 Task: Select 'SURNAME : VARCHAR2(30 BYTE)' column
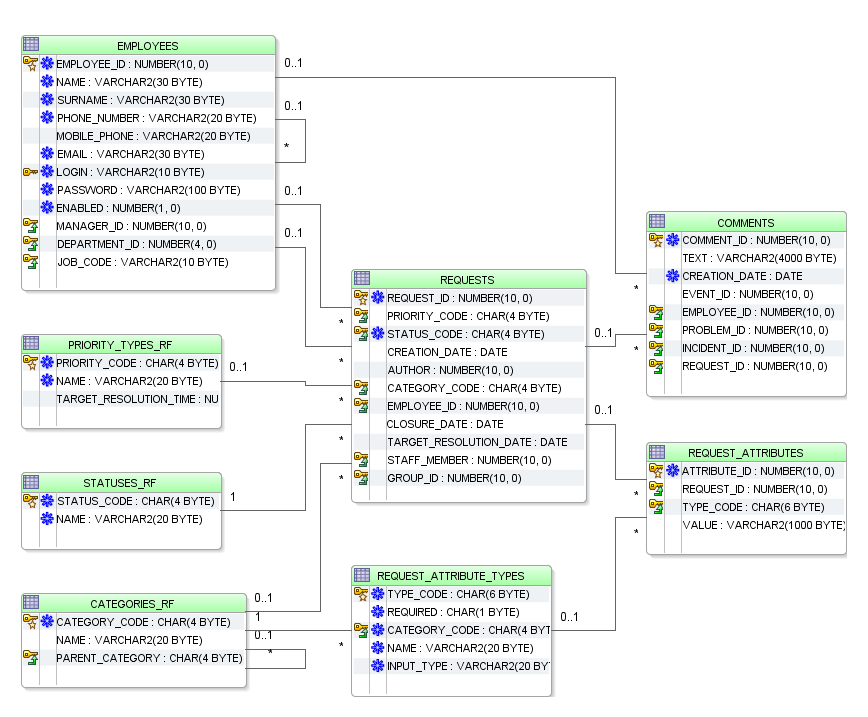[x=141, y=100]
